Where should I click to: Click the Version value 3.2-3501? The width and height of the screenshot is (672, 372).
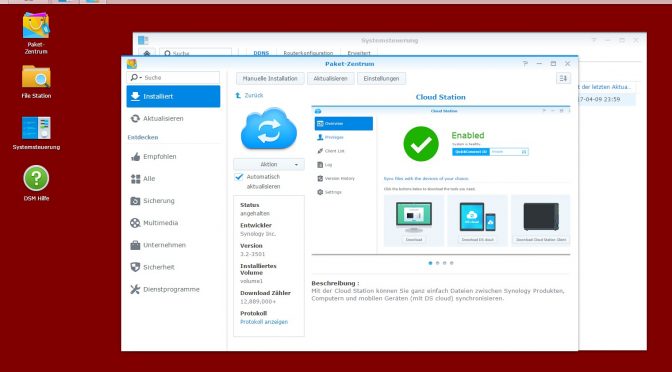click(x=252, y=254)
